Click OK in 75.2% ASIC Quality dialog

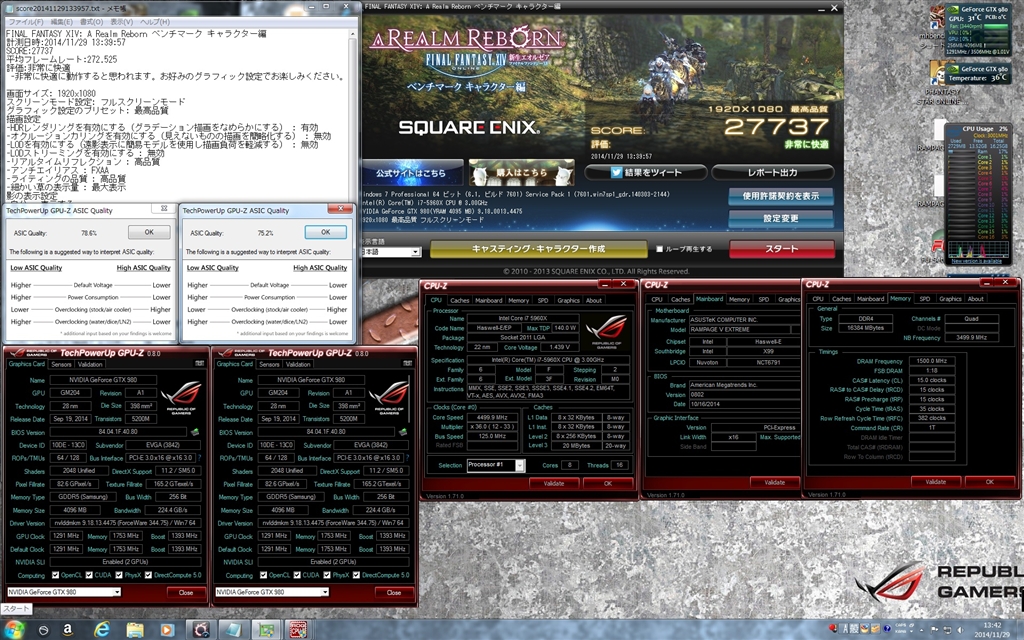point(325,232)
